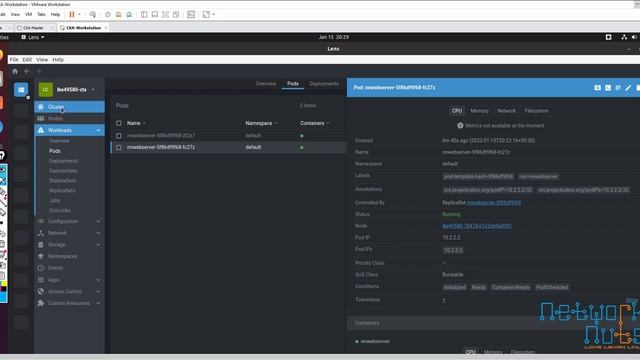
Task: Show the Network metrics tab
Action: (x=507, y=111)
